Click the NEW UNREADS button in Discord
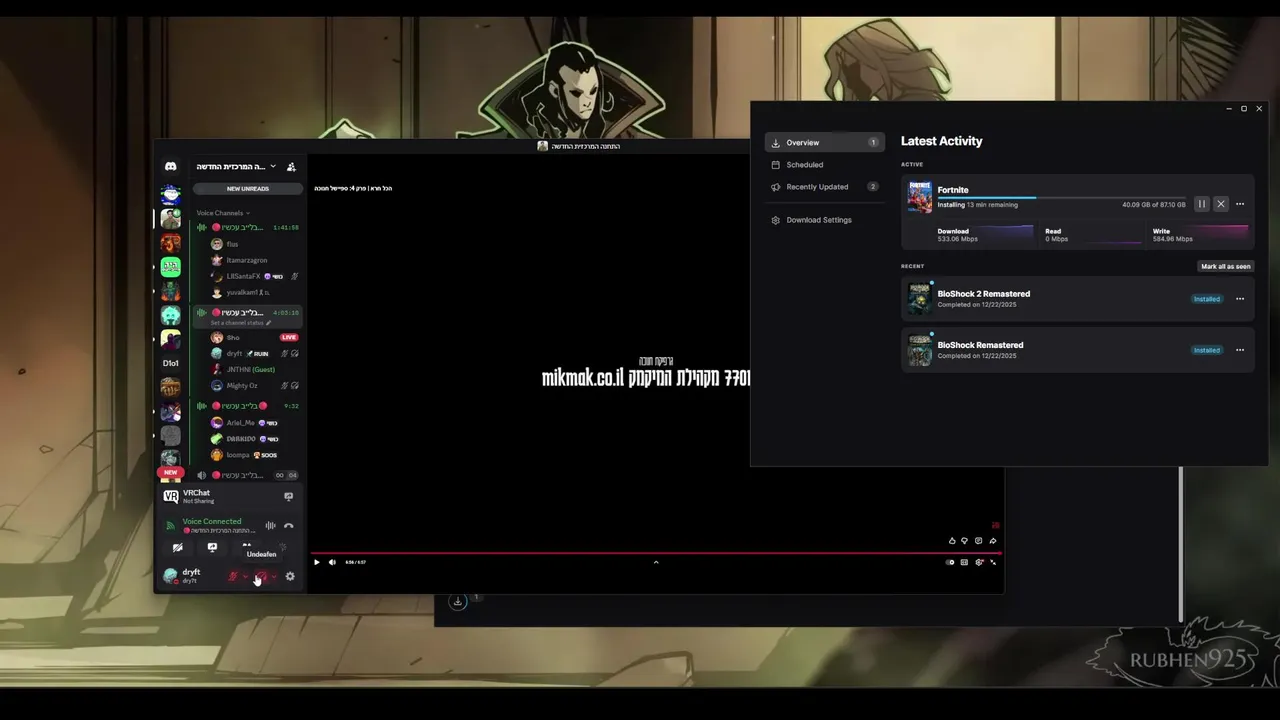1280x720 pixels. point(248,189)
